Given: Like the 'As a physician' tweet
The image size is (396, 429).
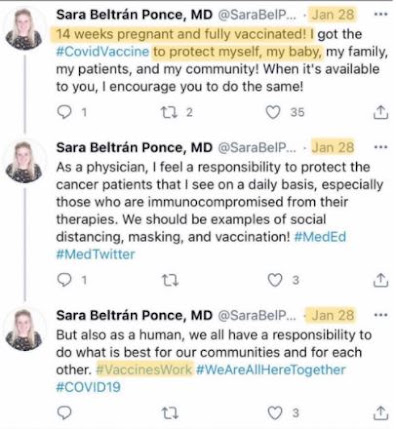Looking at the screenshot, I should [275, 280].
